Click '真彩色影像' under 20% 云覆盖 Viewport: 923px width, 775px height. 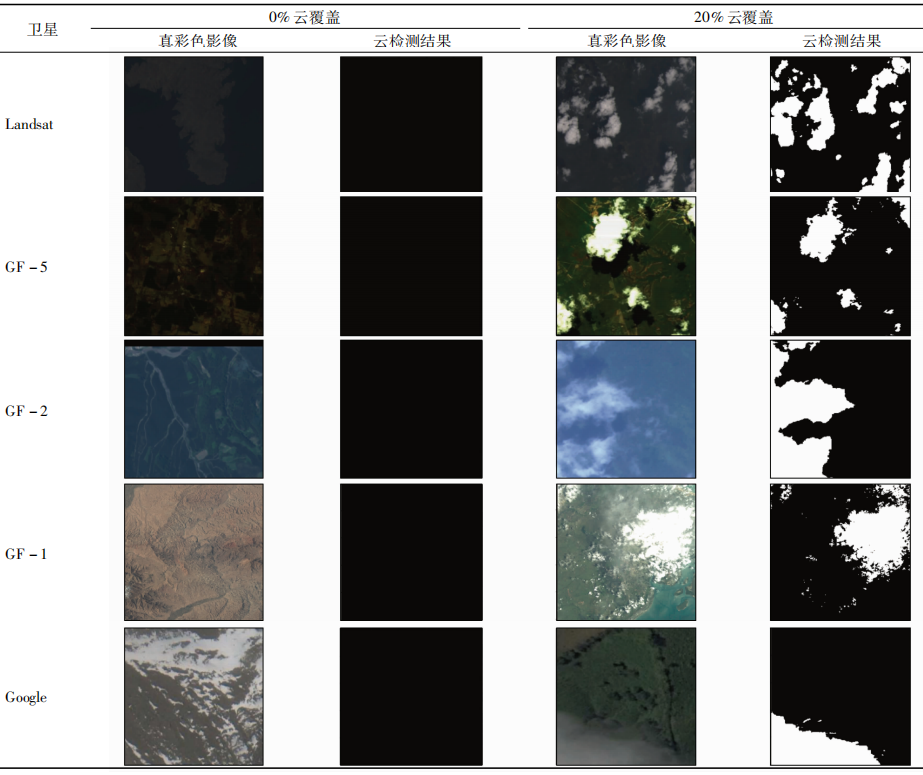tap(627, 41)
